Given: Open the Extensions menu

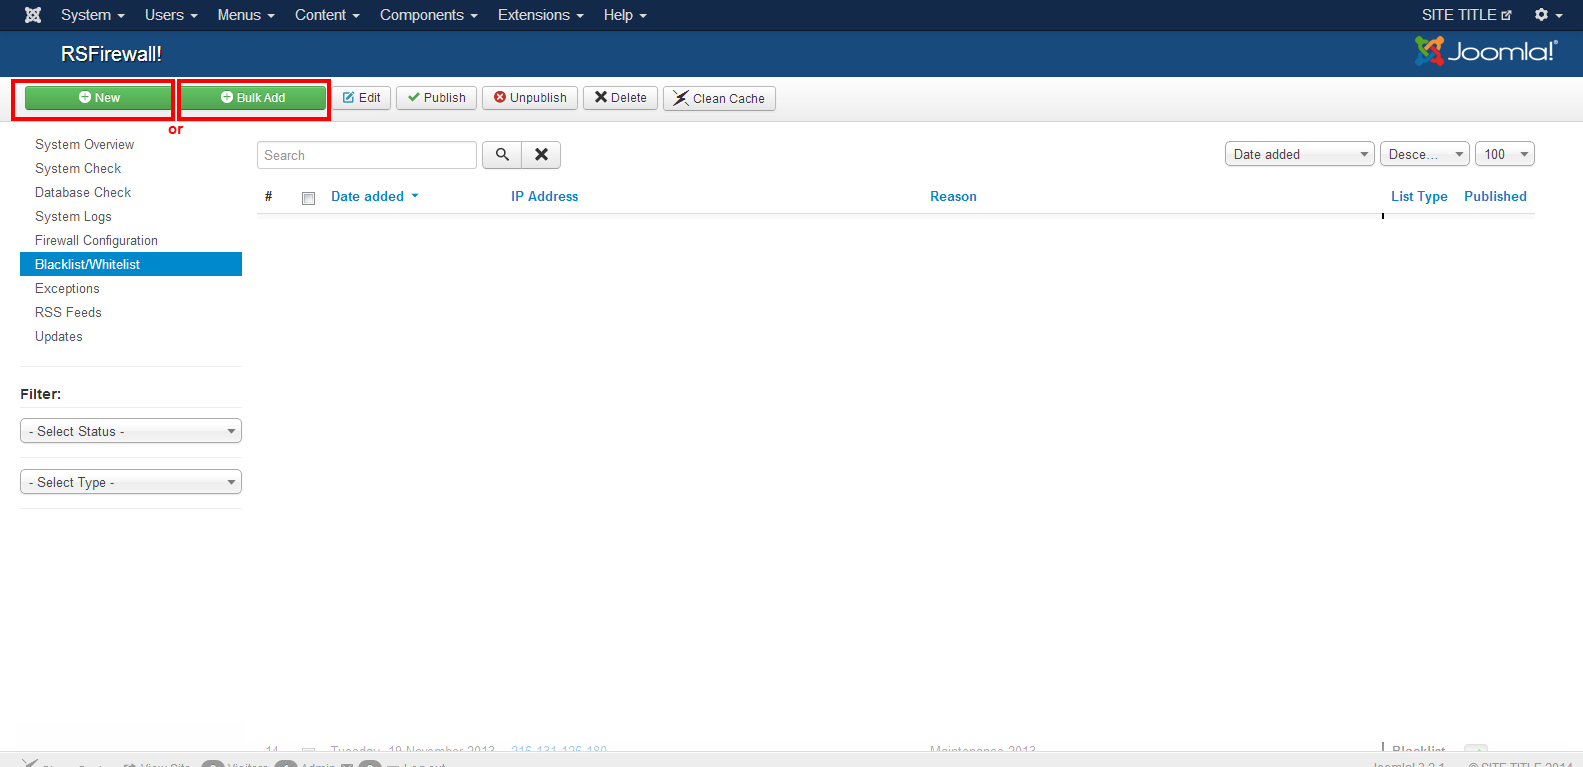Looking at the screenshot, I should [541, 15].
